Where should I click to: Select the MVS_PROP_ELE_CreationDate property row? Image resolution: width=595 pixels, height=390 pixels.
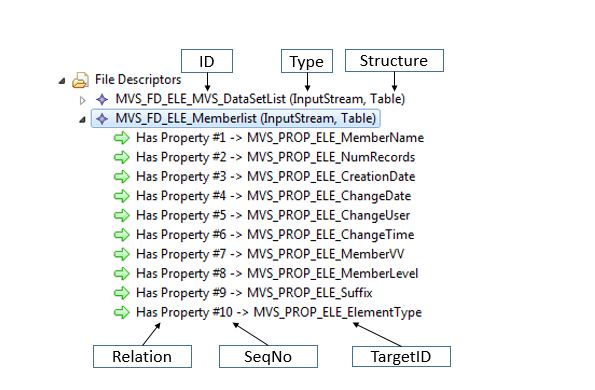point(275,176)
